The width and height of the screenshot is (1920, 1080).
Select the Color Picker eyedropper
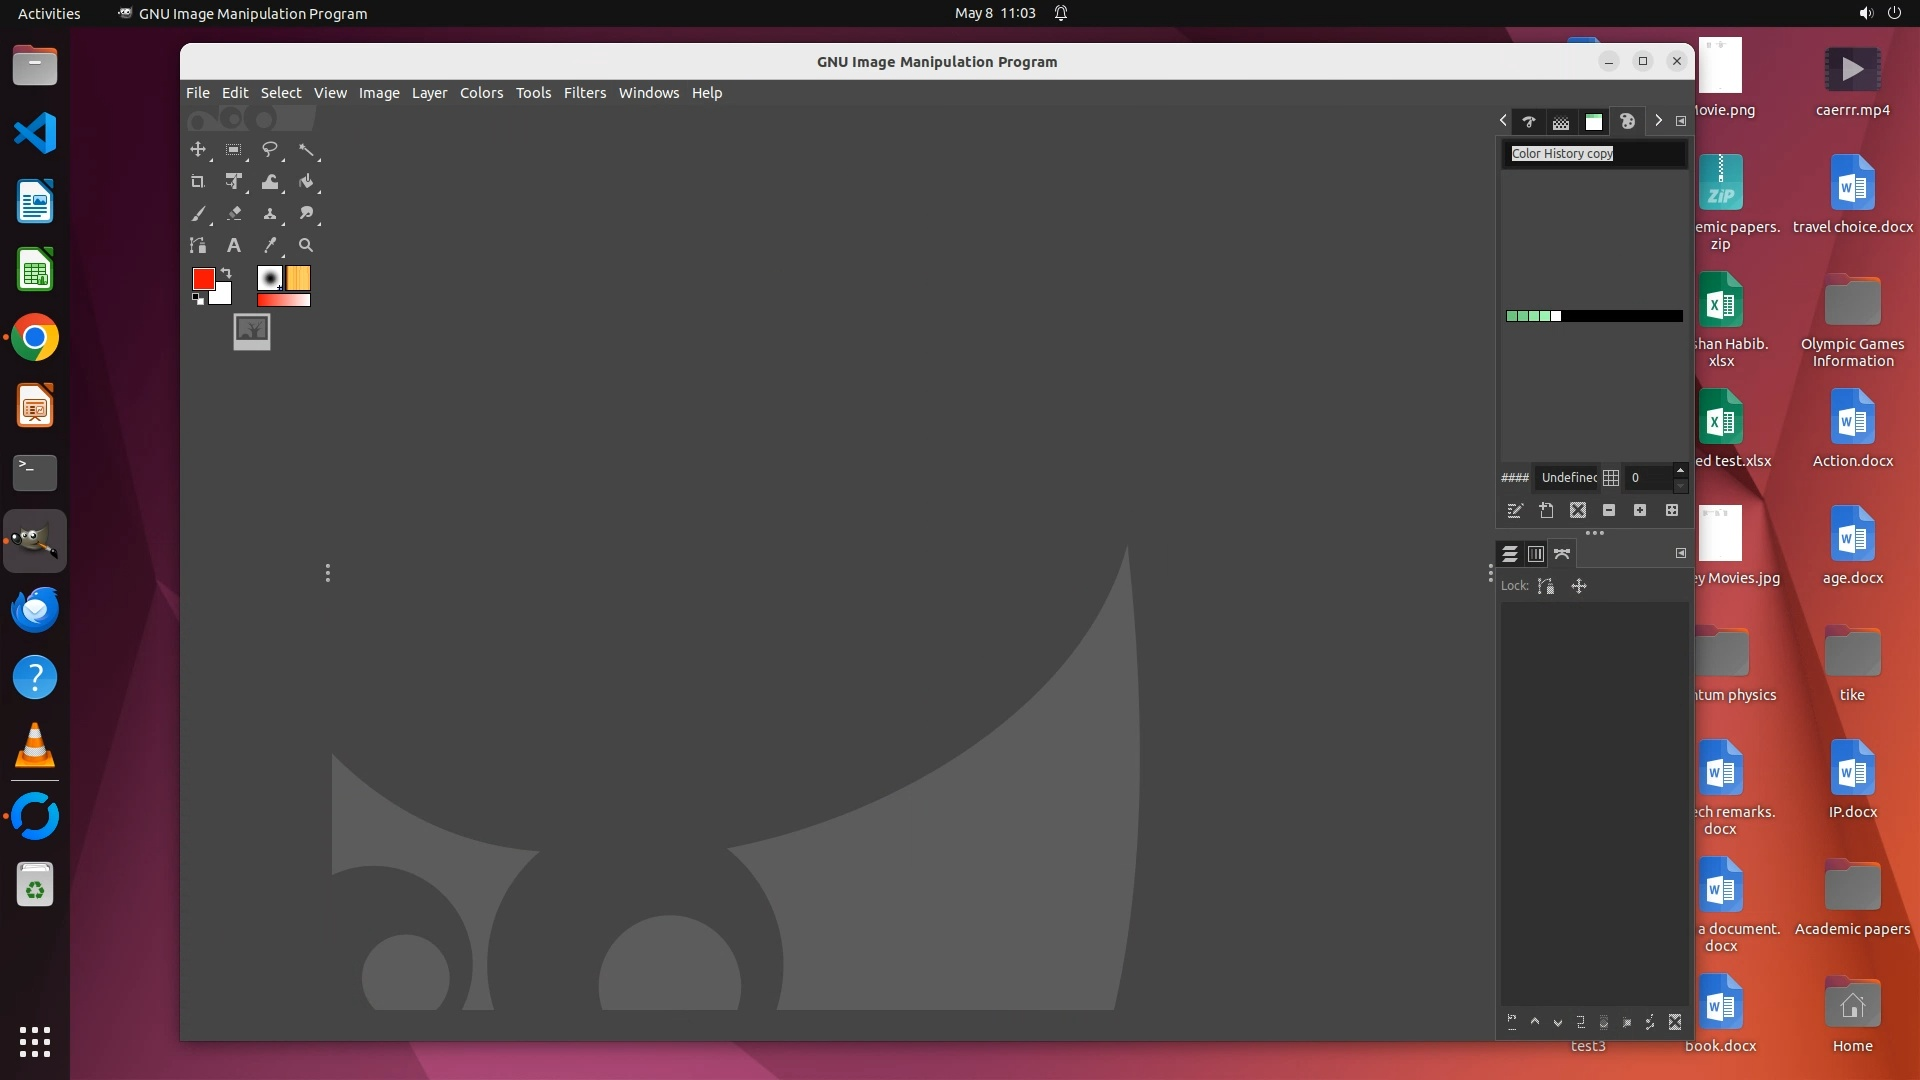pos(269,245)
